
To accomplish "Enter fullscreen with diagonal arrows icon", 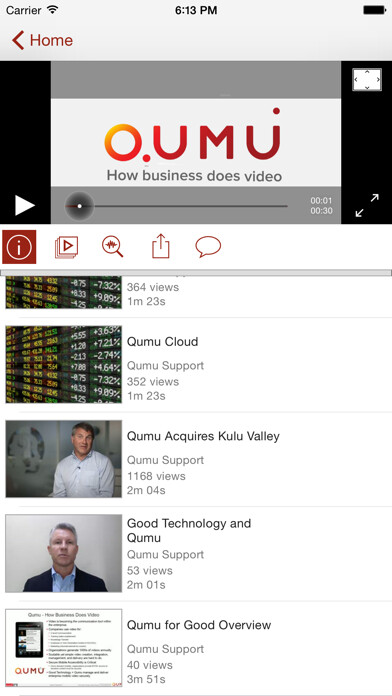I will tap(367, 206).
